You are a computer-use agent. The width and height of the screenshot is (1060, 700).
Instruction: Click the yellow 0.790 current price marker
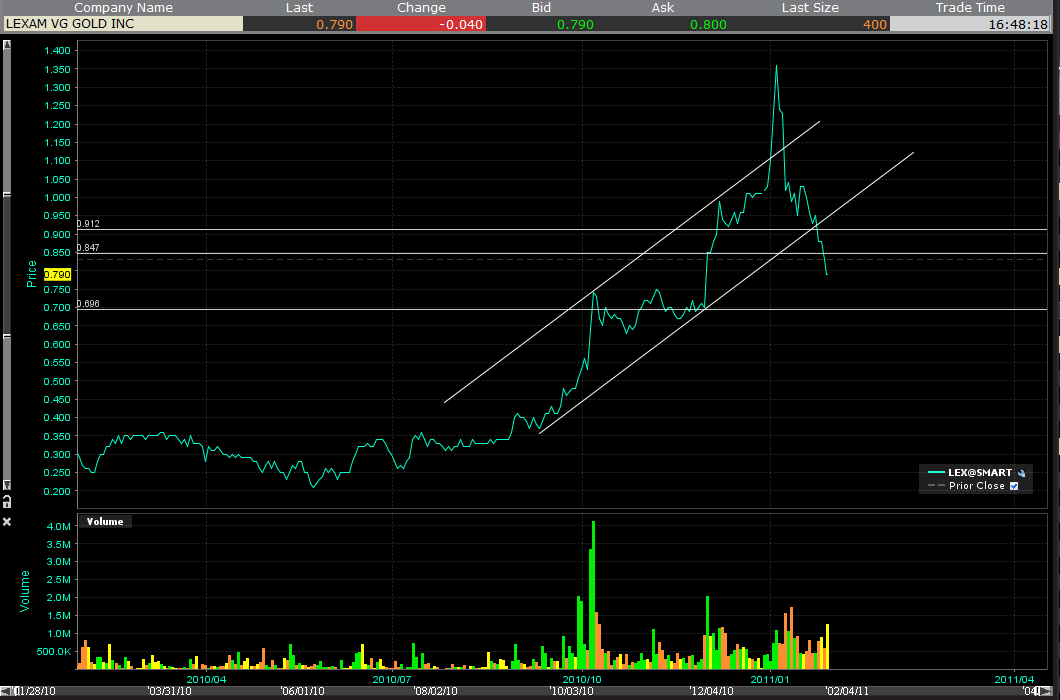tap(57, 275)
